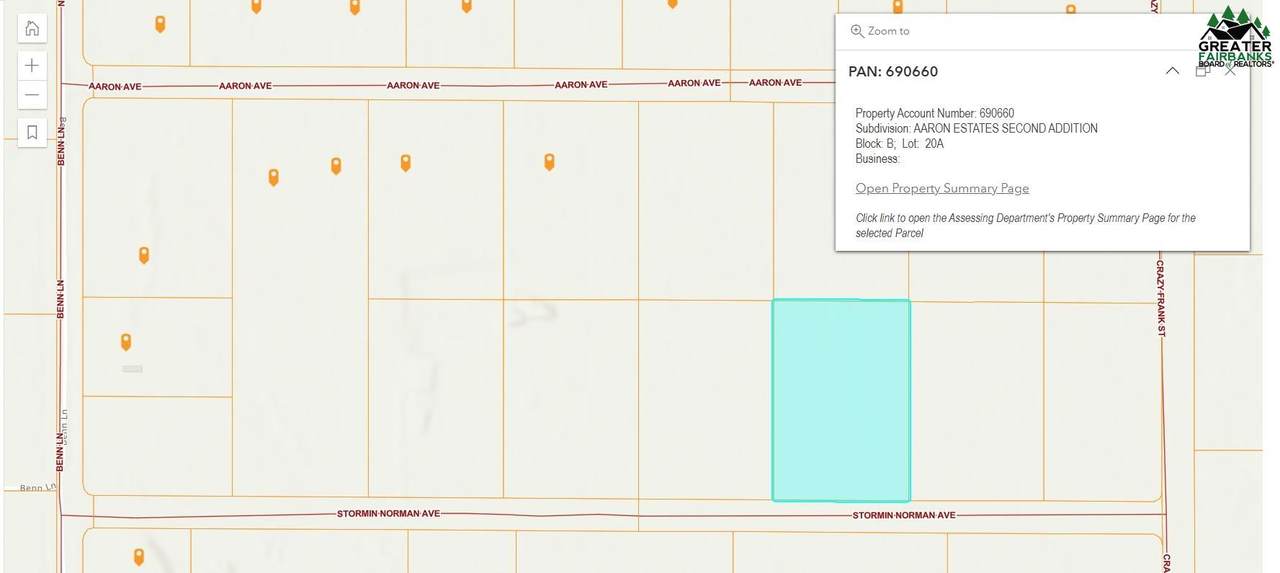1280x573 pixels.
Task: Click the Crazy Frank St road label
Action: coord(1161,298)
